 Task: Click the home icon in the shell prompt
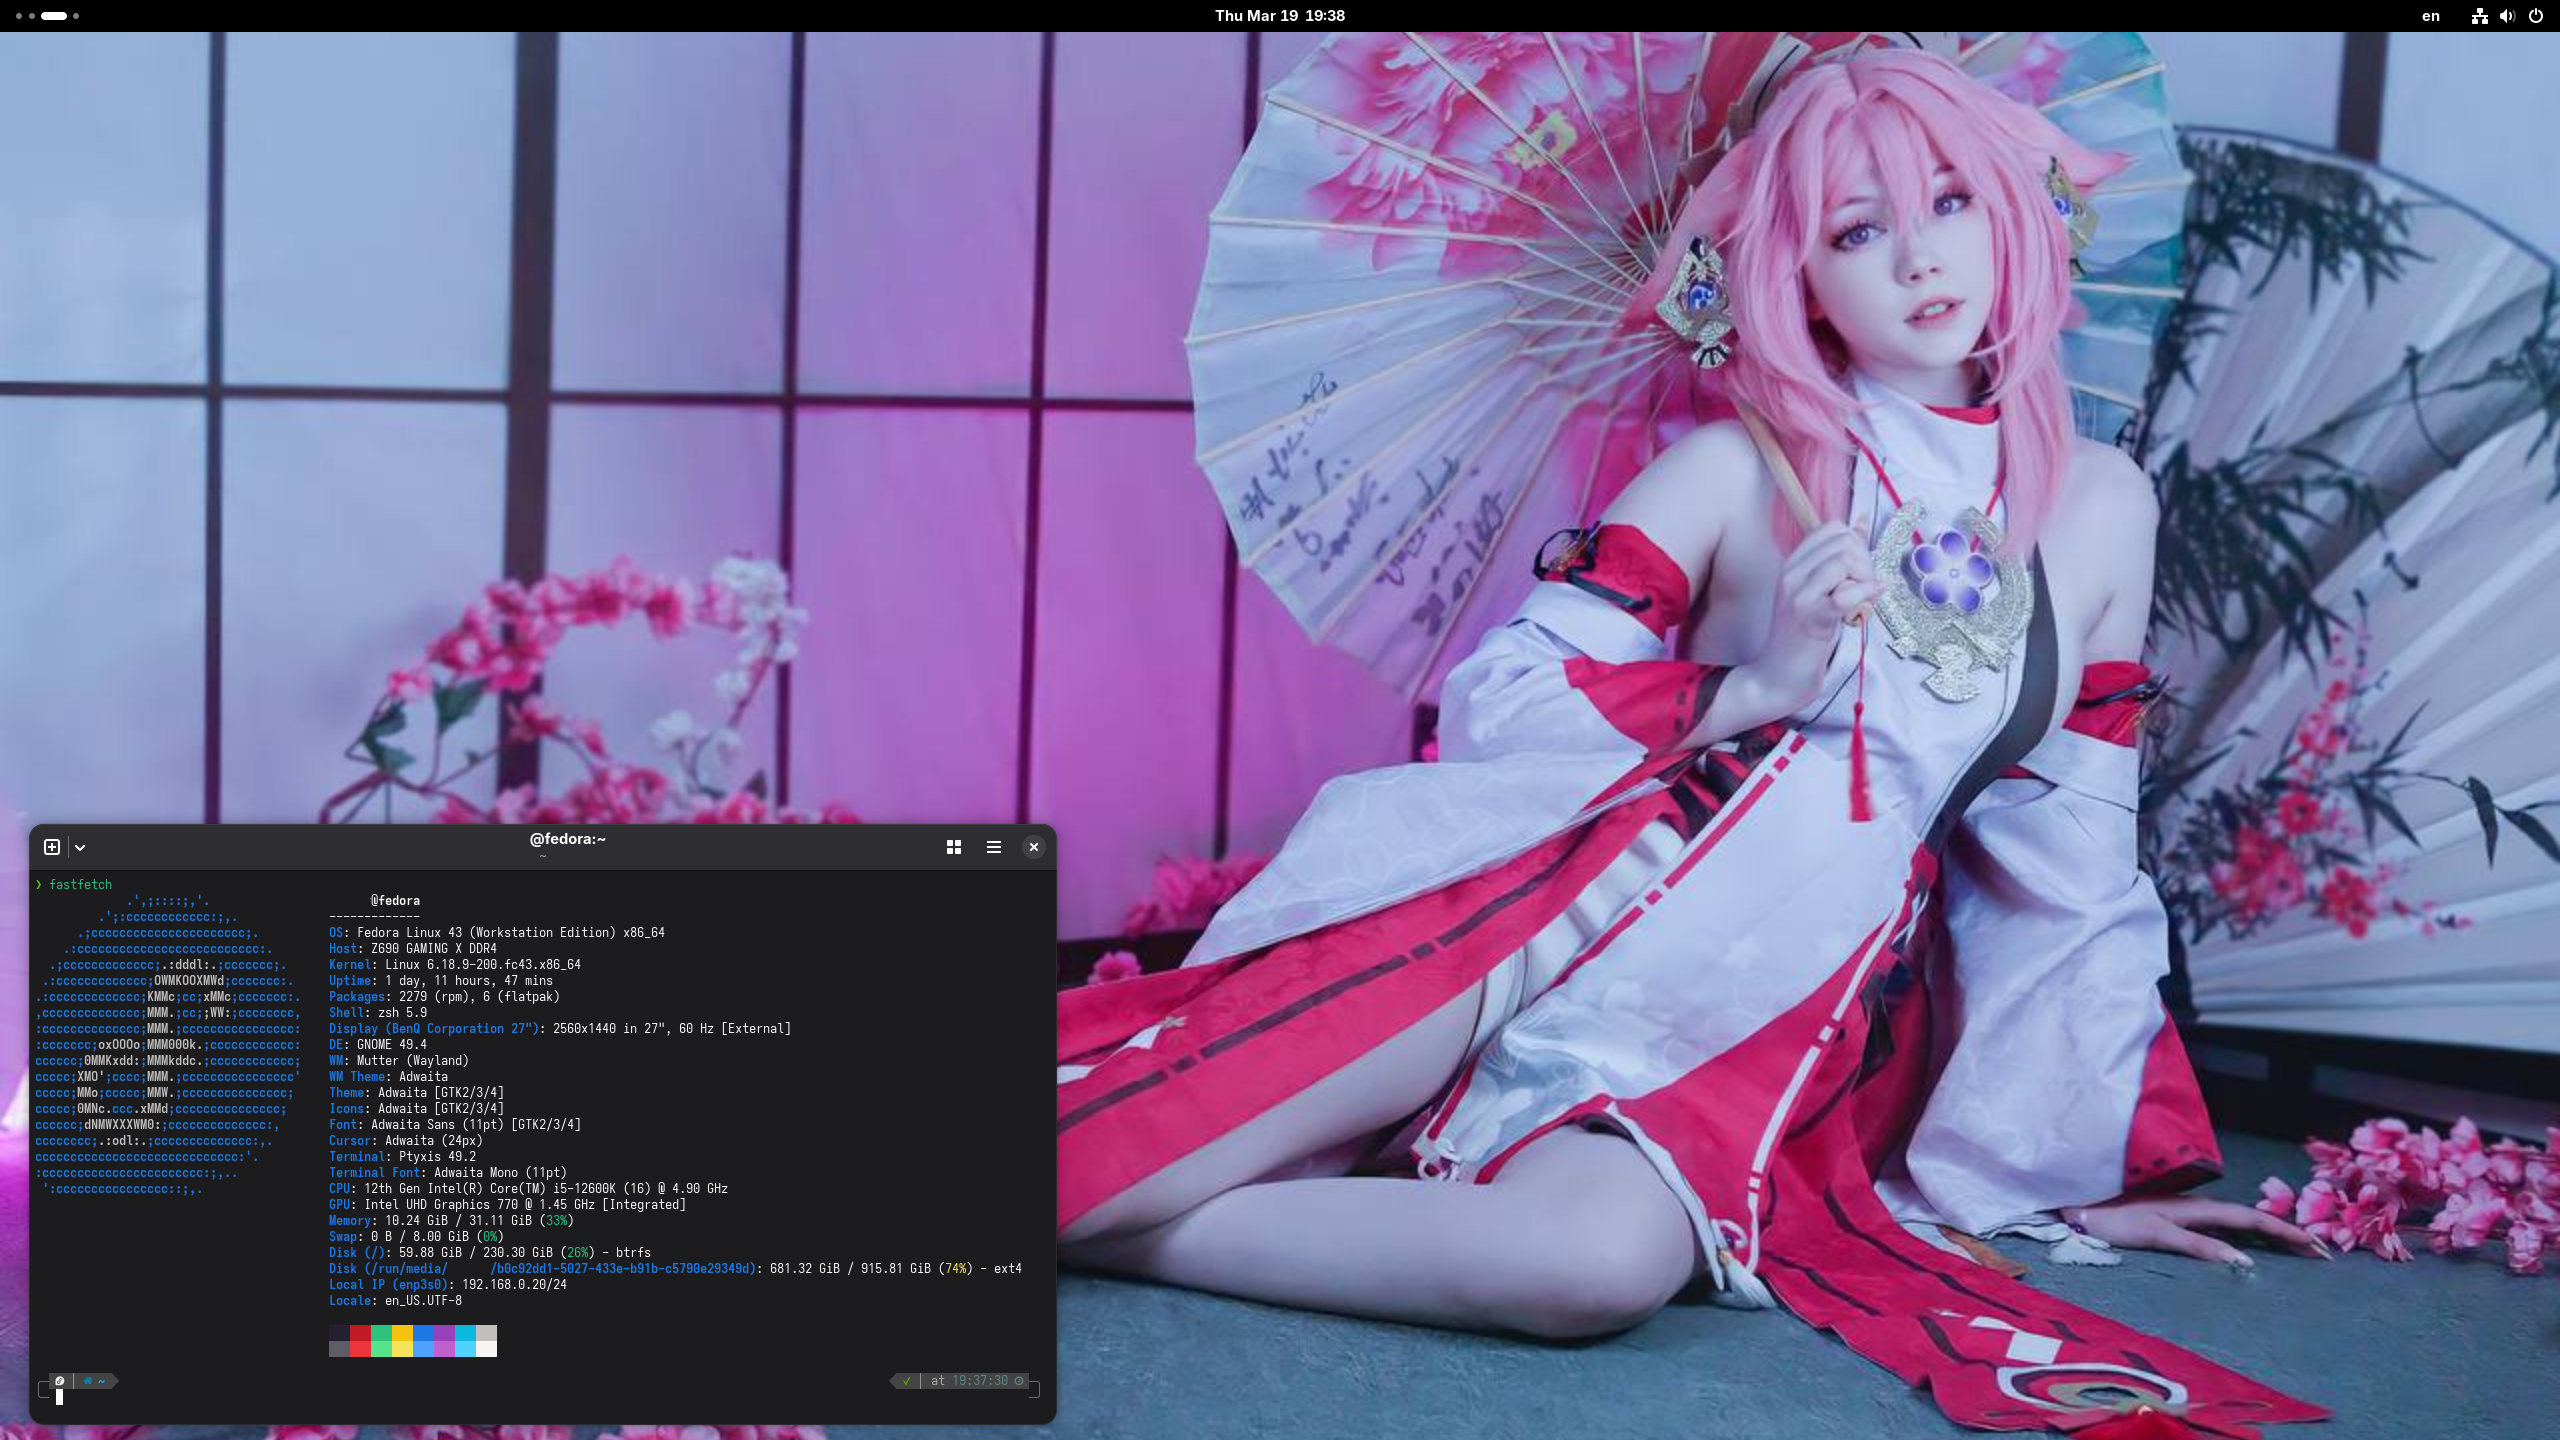coord(89,1381)
